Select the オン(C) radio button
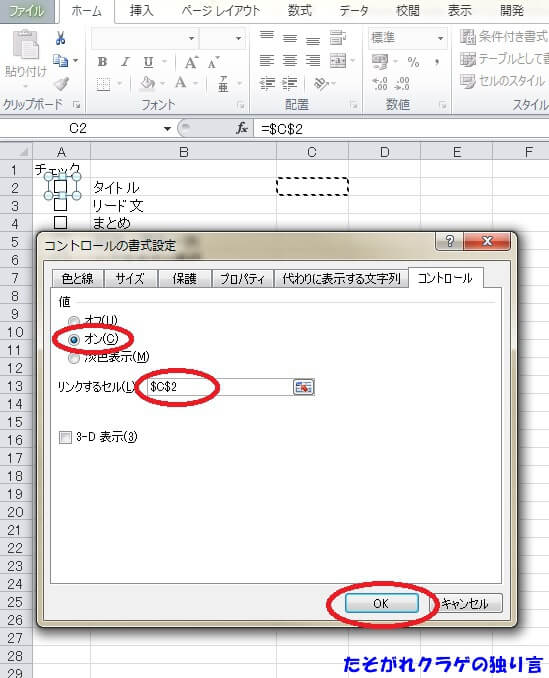The width and height of the screenshot is (549, 678). tap(74, 339)
